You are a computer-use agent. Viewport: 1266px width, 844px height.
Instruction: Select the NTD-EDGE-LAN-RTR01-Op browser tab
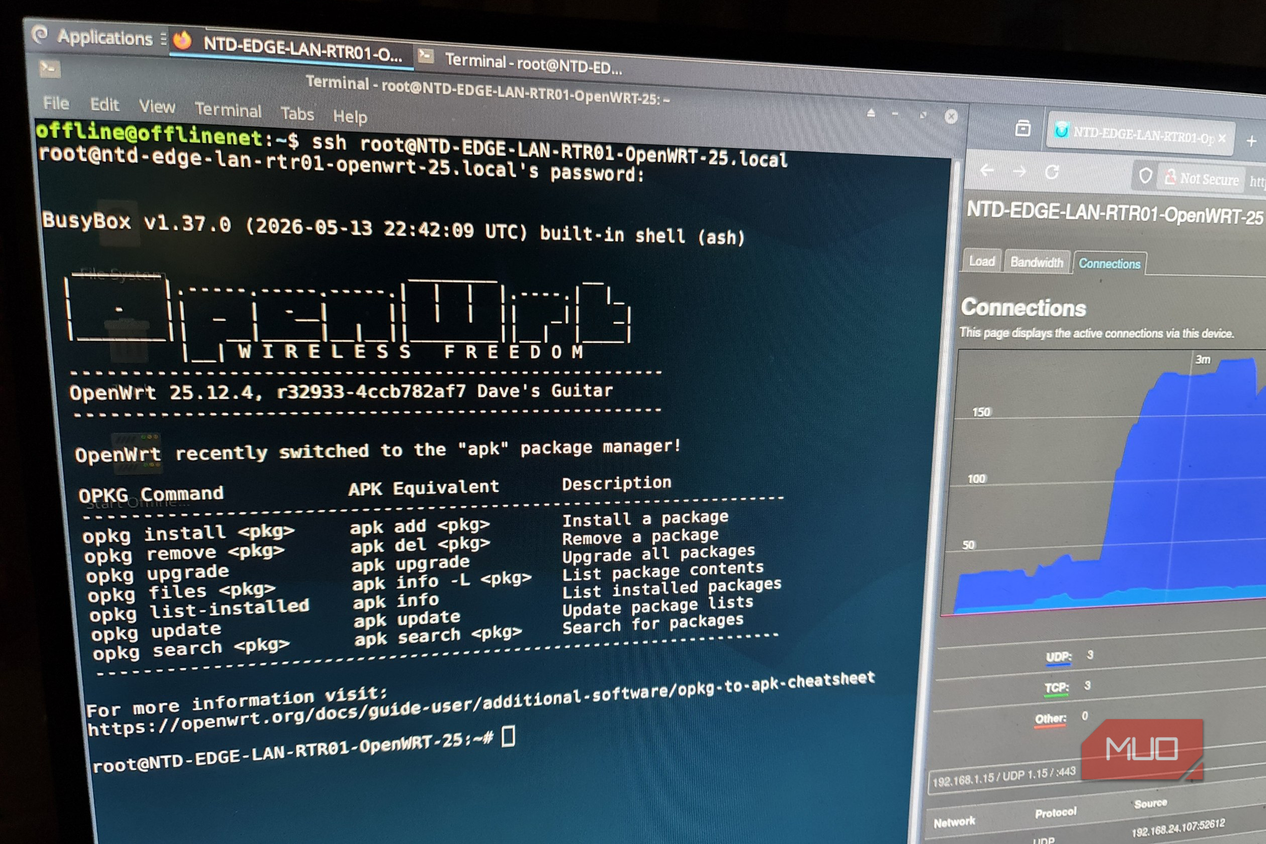tap(1139, 134)
